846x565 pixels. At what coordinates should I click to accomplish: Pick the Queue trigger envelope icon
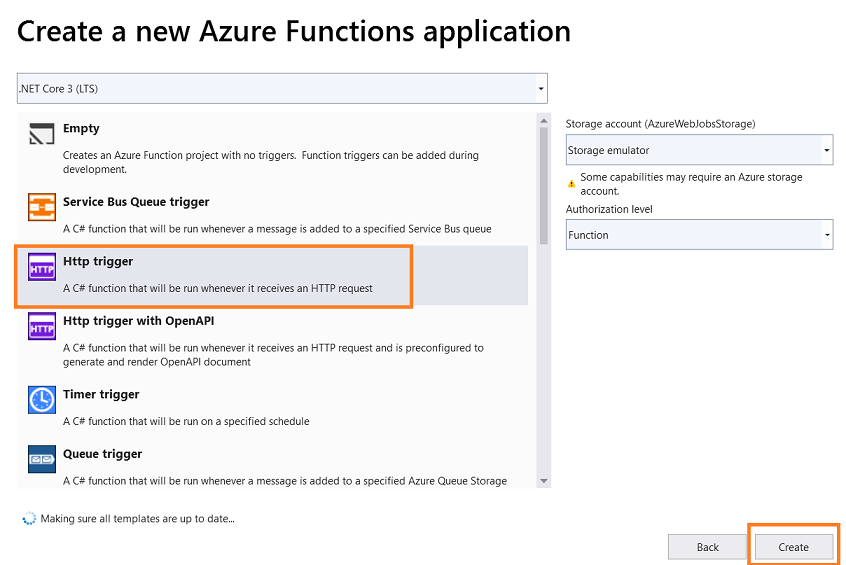(x=42, y=459)
